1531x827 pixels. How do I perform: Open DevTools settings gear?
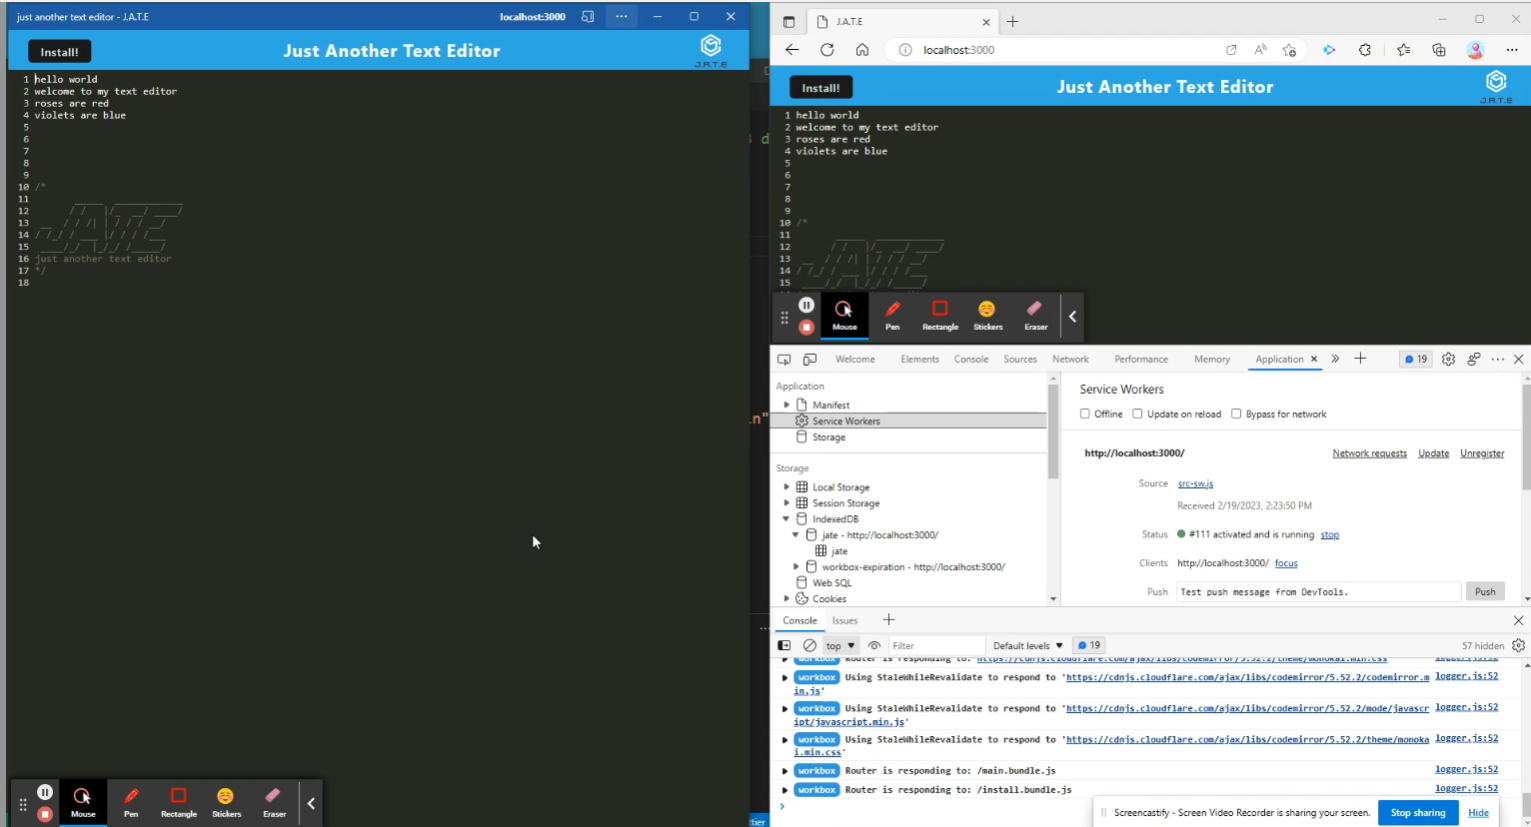pos(1448,358)
